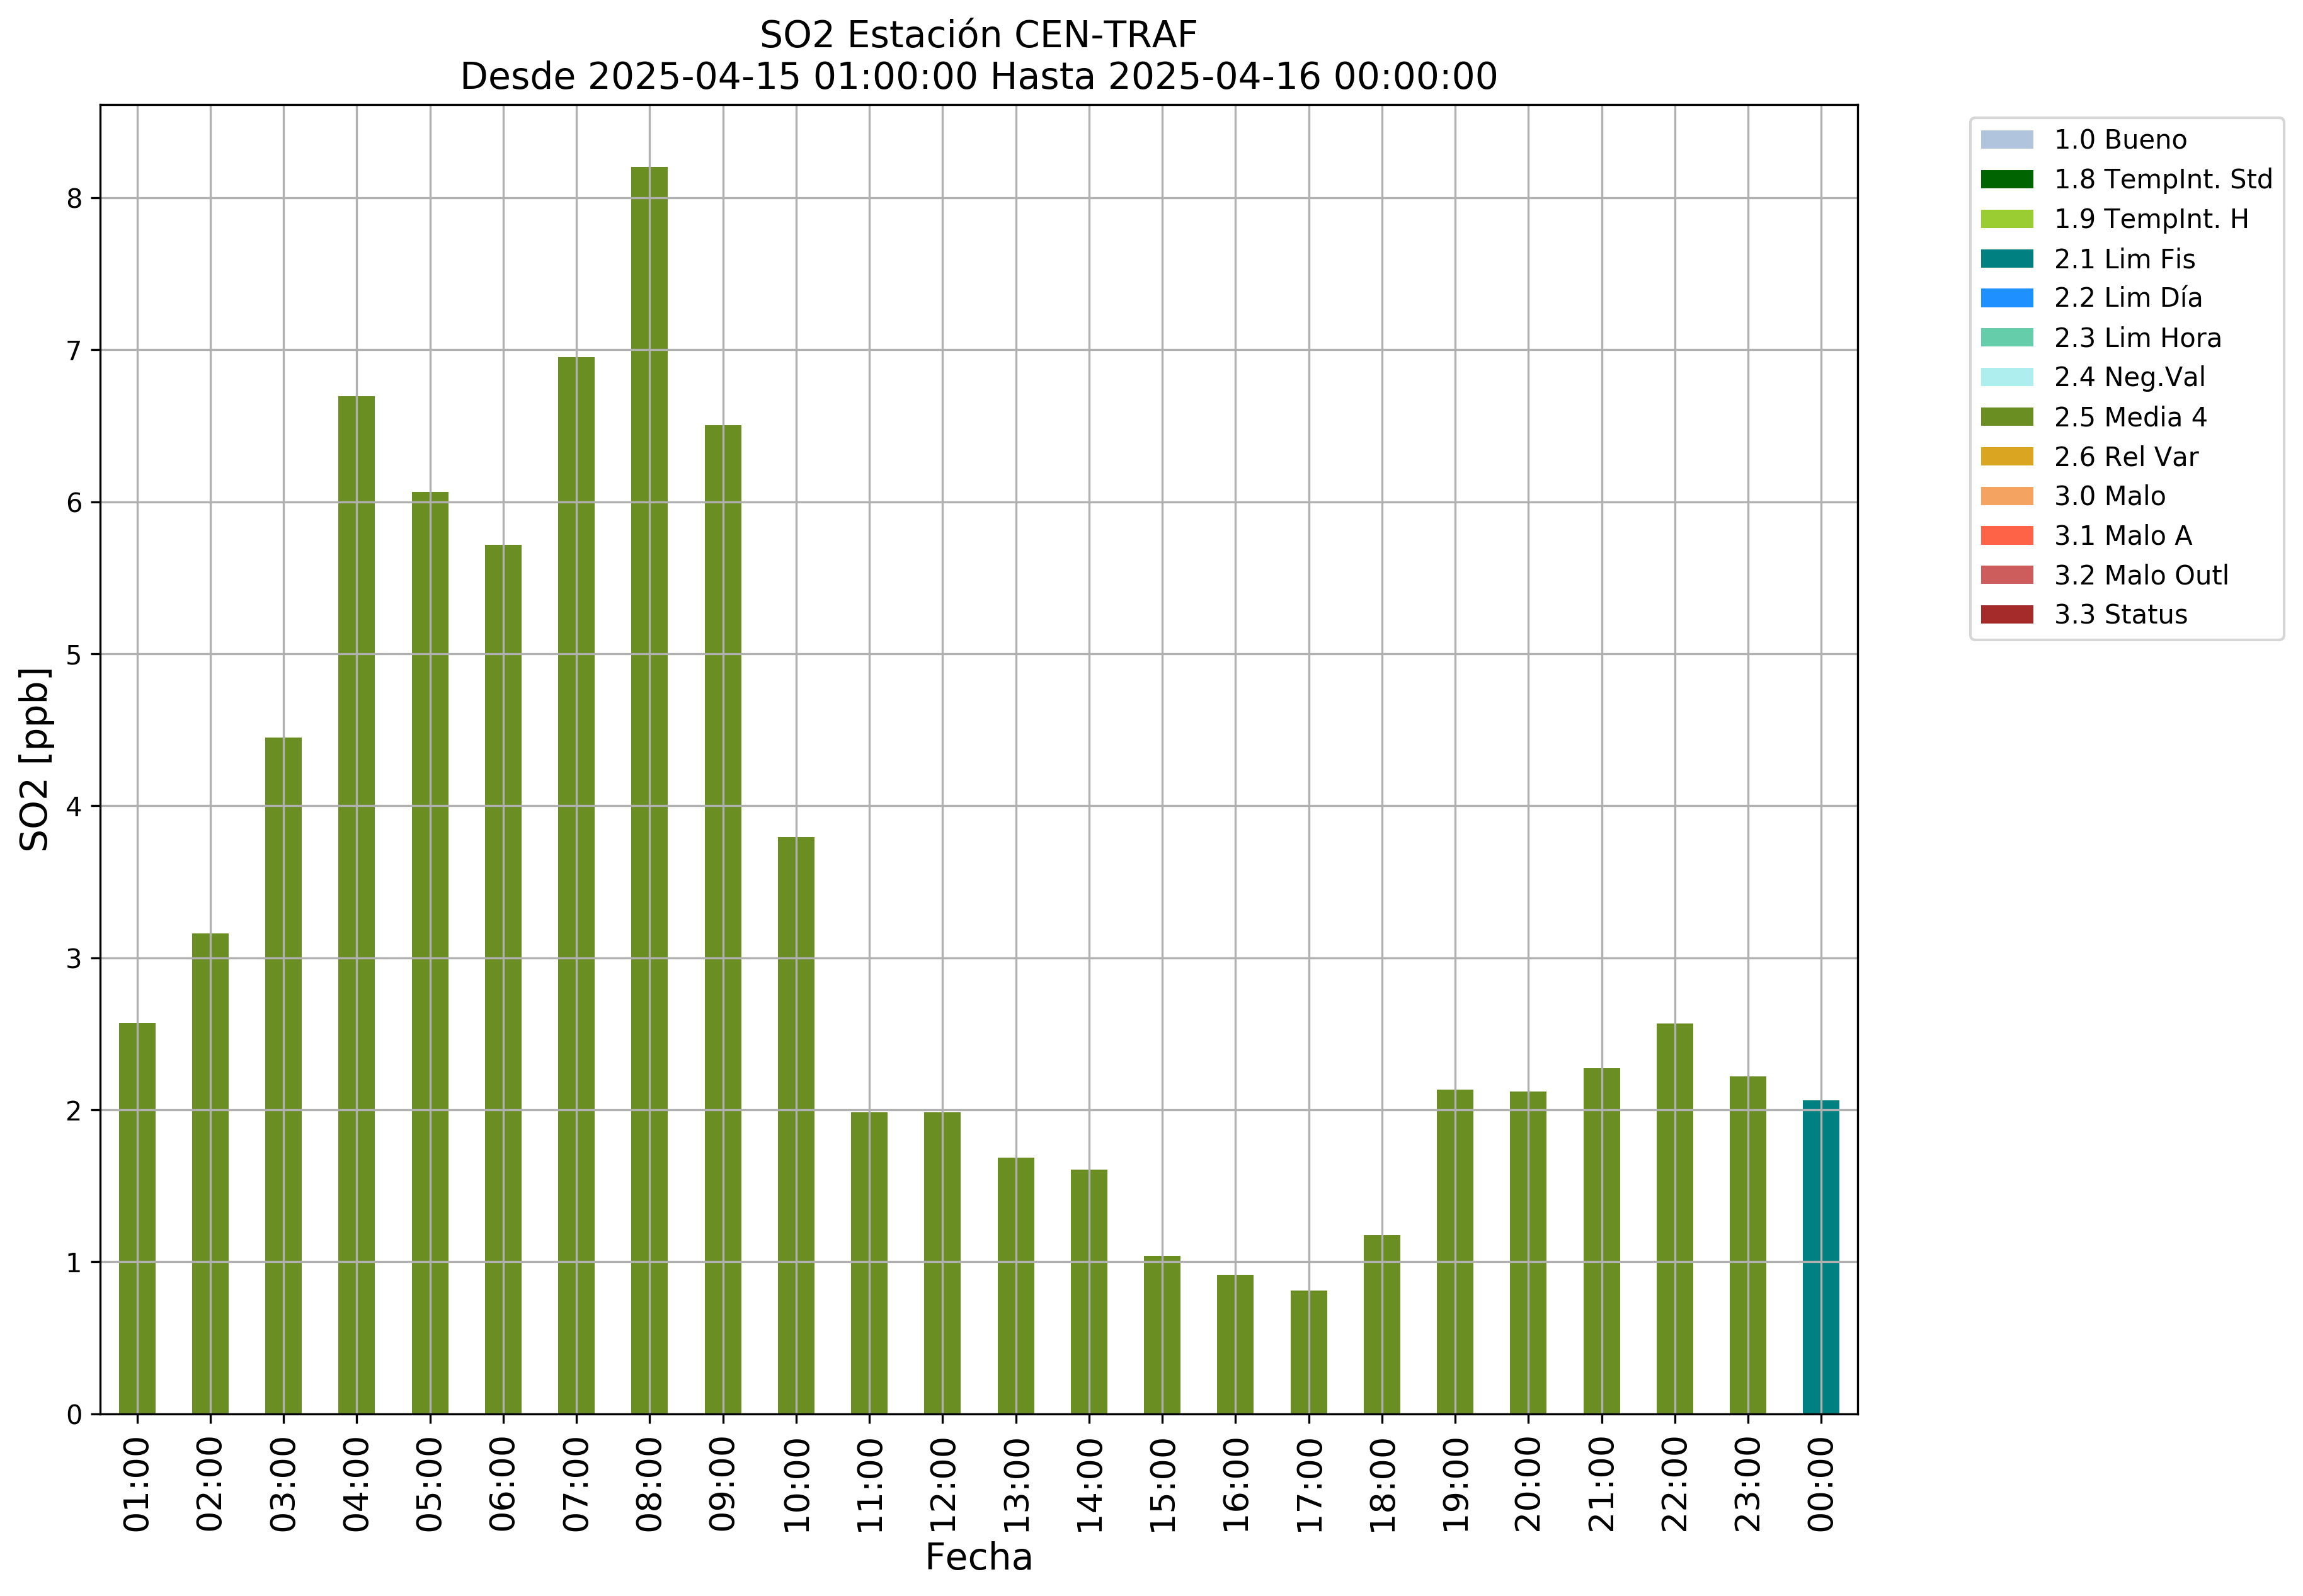This screenshot has height=1596, width=2303.
Task: Click the '3.1 Malo A' legend label
Action: point(2123,536)
